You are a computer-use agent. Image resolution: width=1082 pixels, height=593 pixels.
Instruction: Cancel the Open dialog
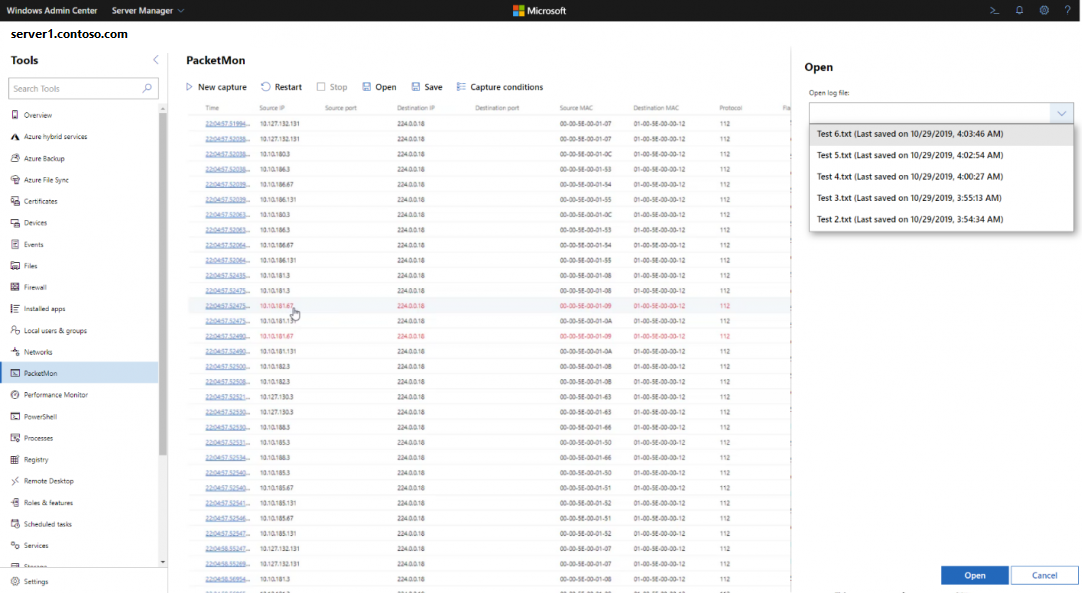click(1044, 575)
